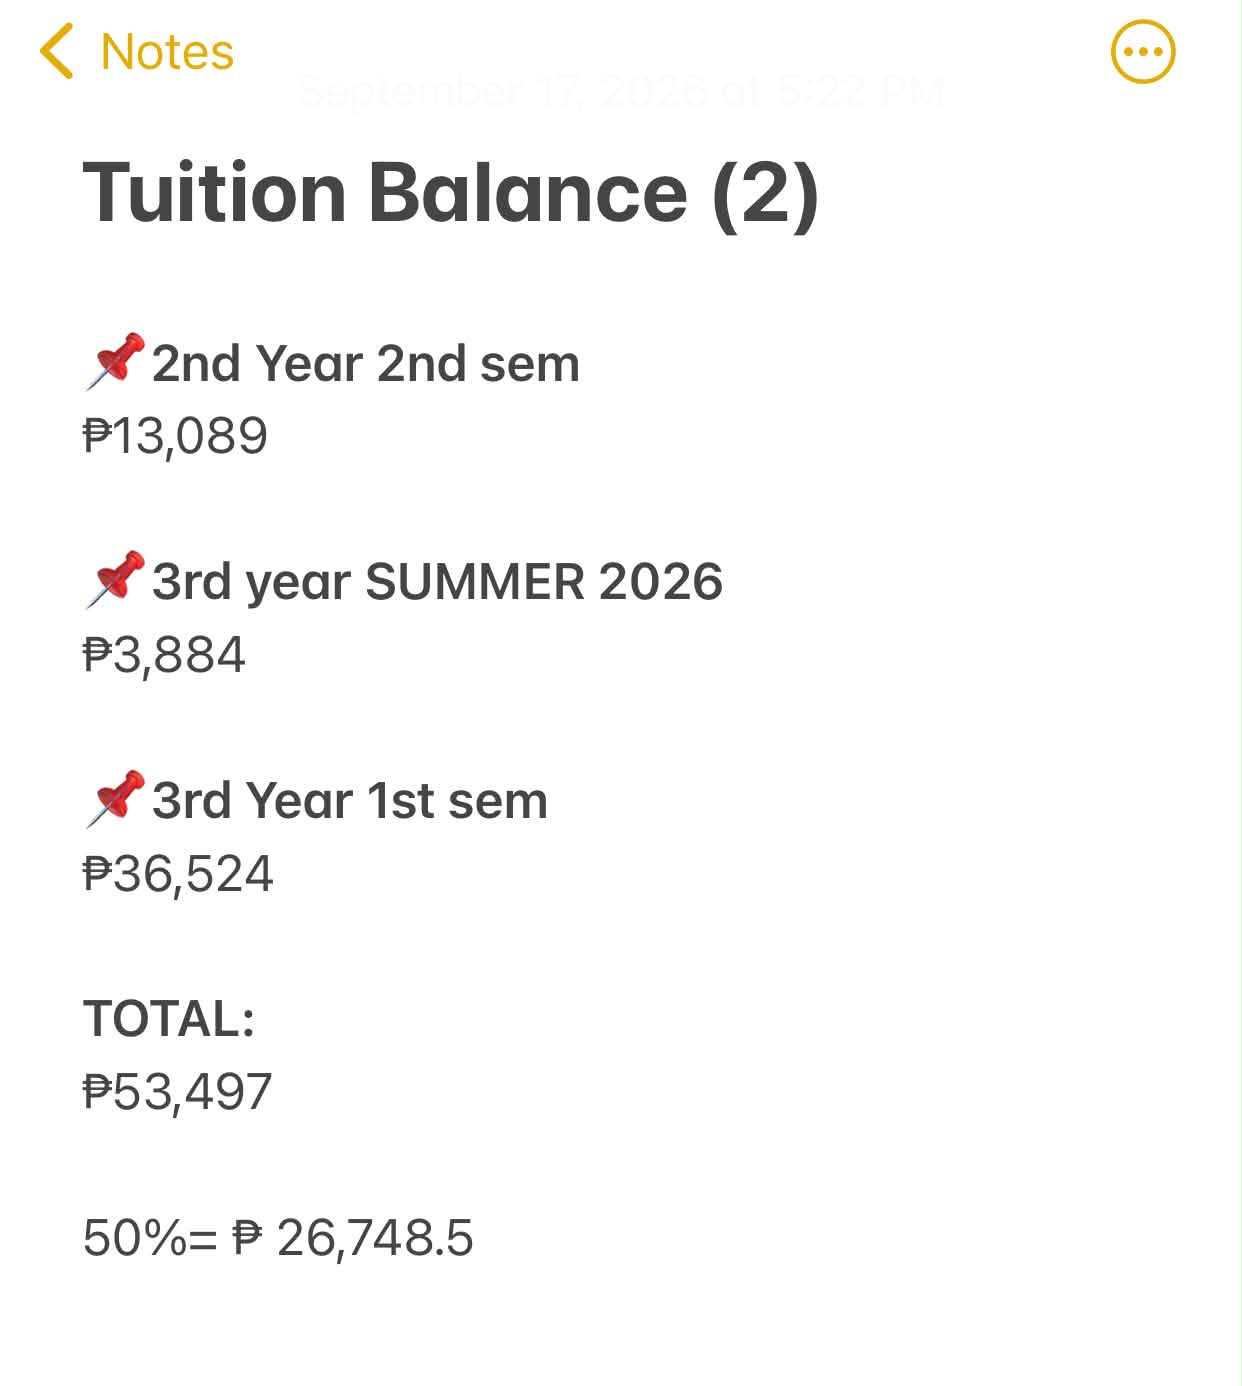1242x1386 pixels.
Task: Place cursor in 2nd Year 2nd sem heading
Action: coord(366,363)
